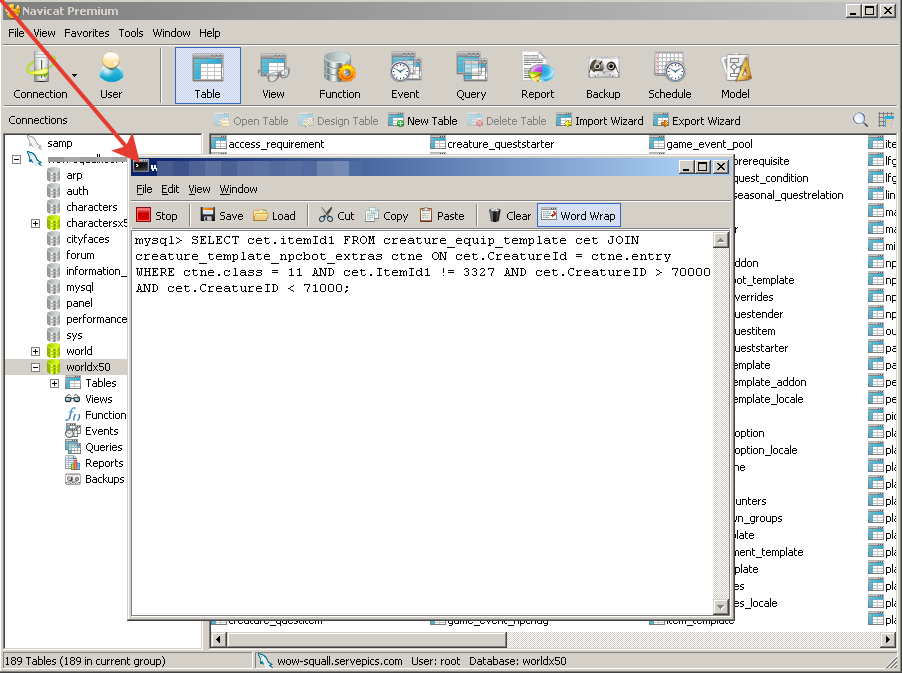Click the console scrollbar down arrow
This screenshot has height=673, width=902.
(x=720, y=606)
